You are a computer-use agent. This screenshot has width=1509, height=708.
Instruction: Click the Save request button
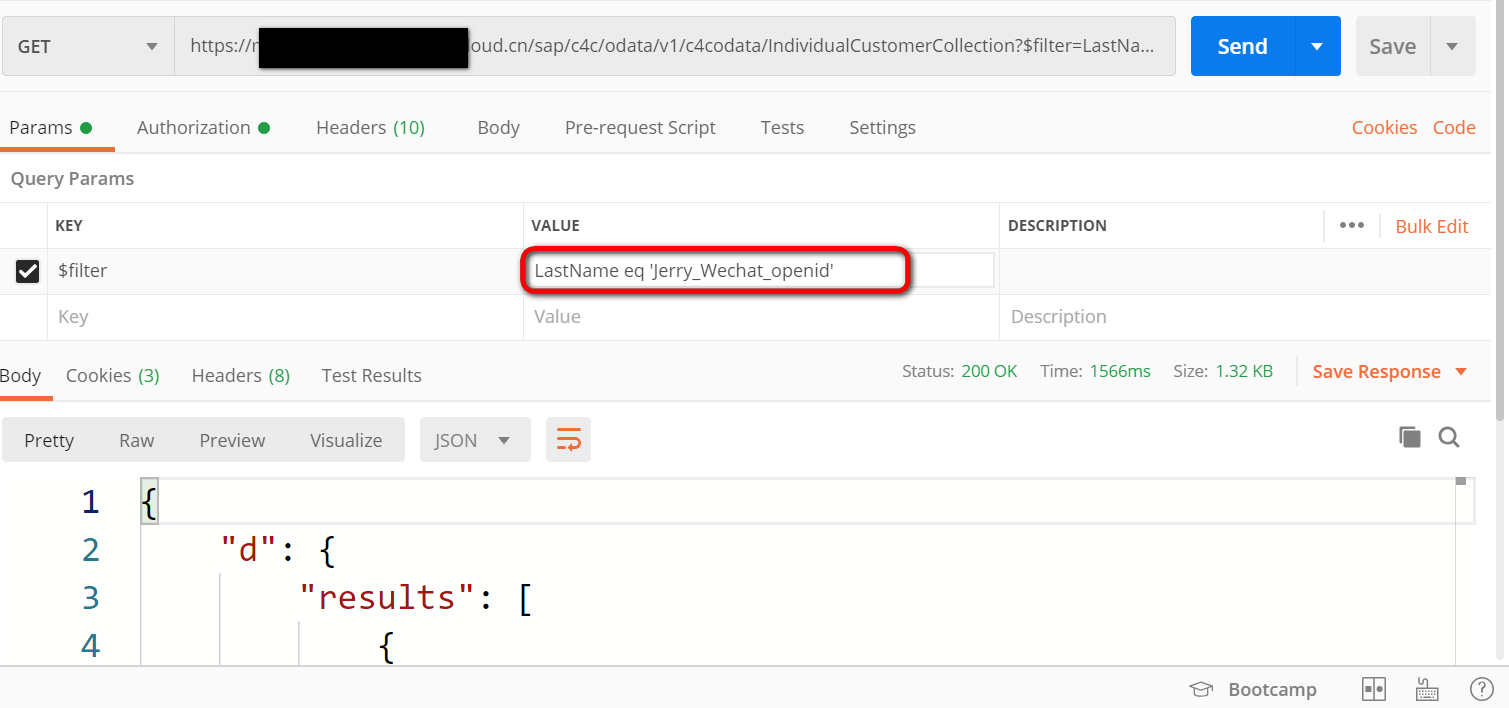1392,46
